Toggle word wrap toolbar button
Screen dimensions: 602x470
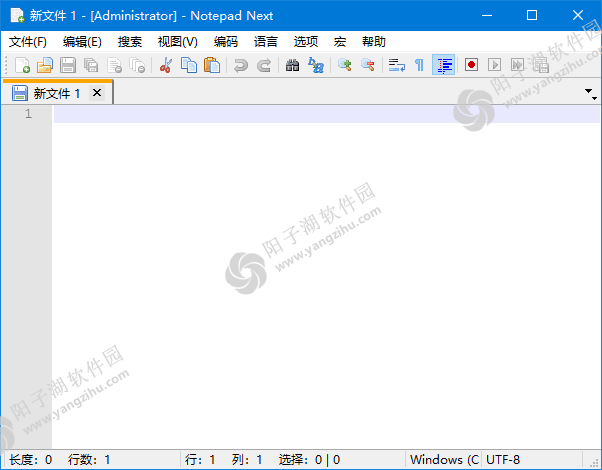click(x=397, y=65)
